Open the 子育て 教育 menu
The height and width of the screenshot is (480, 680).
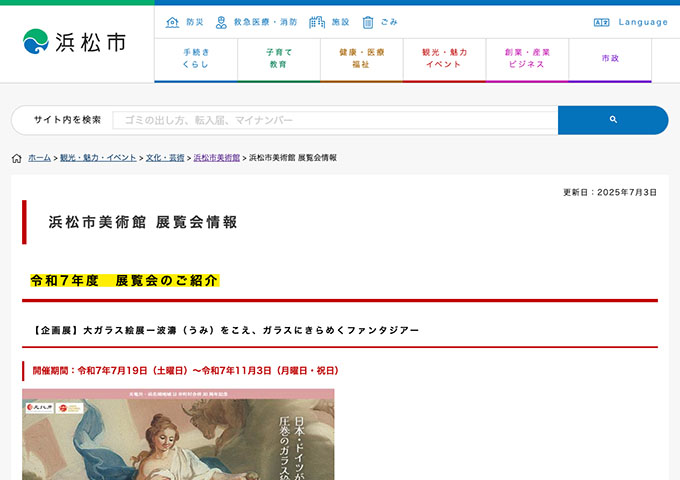pyautogui.click(x=279, y=59)
